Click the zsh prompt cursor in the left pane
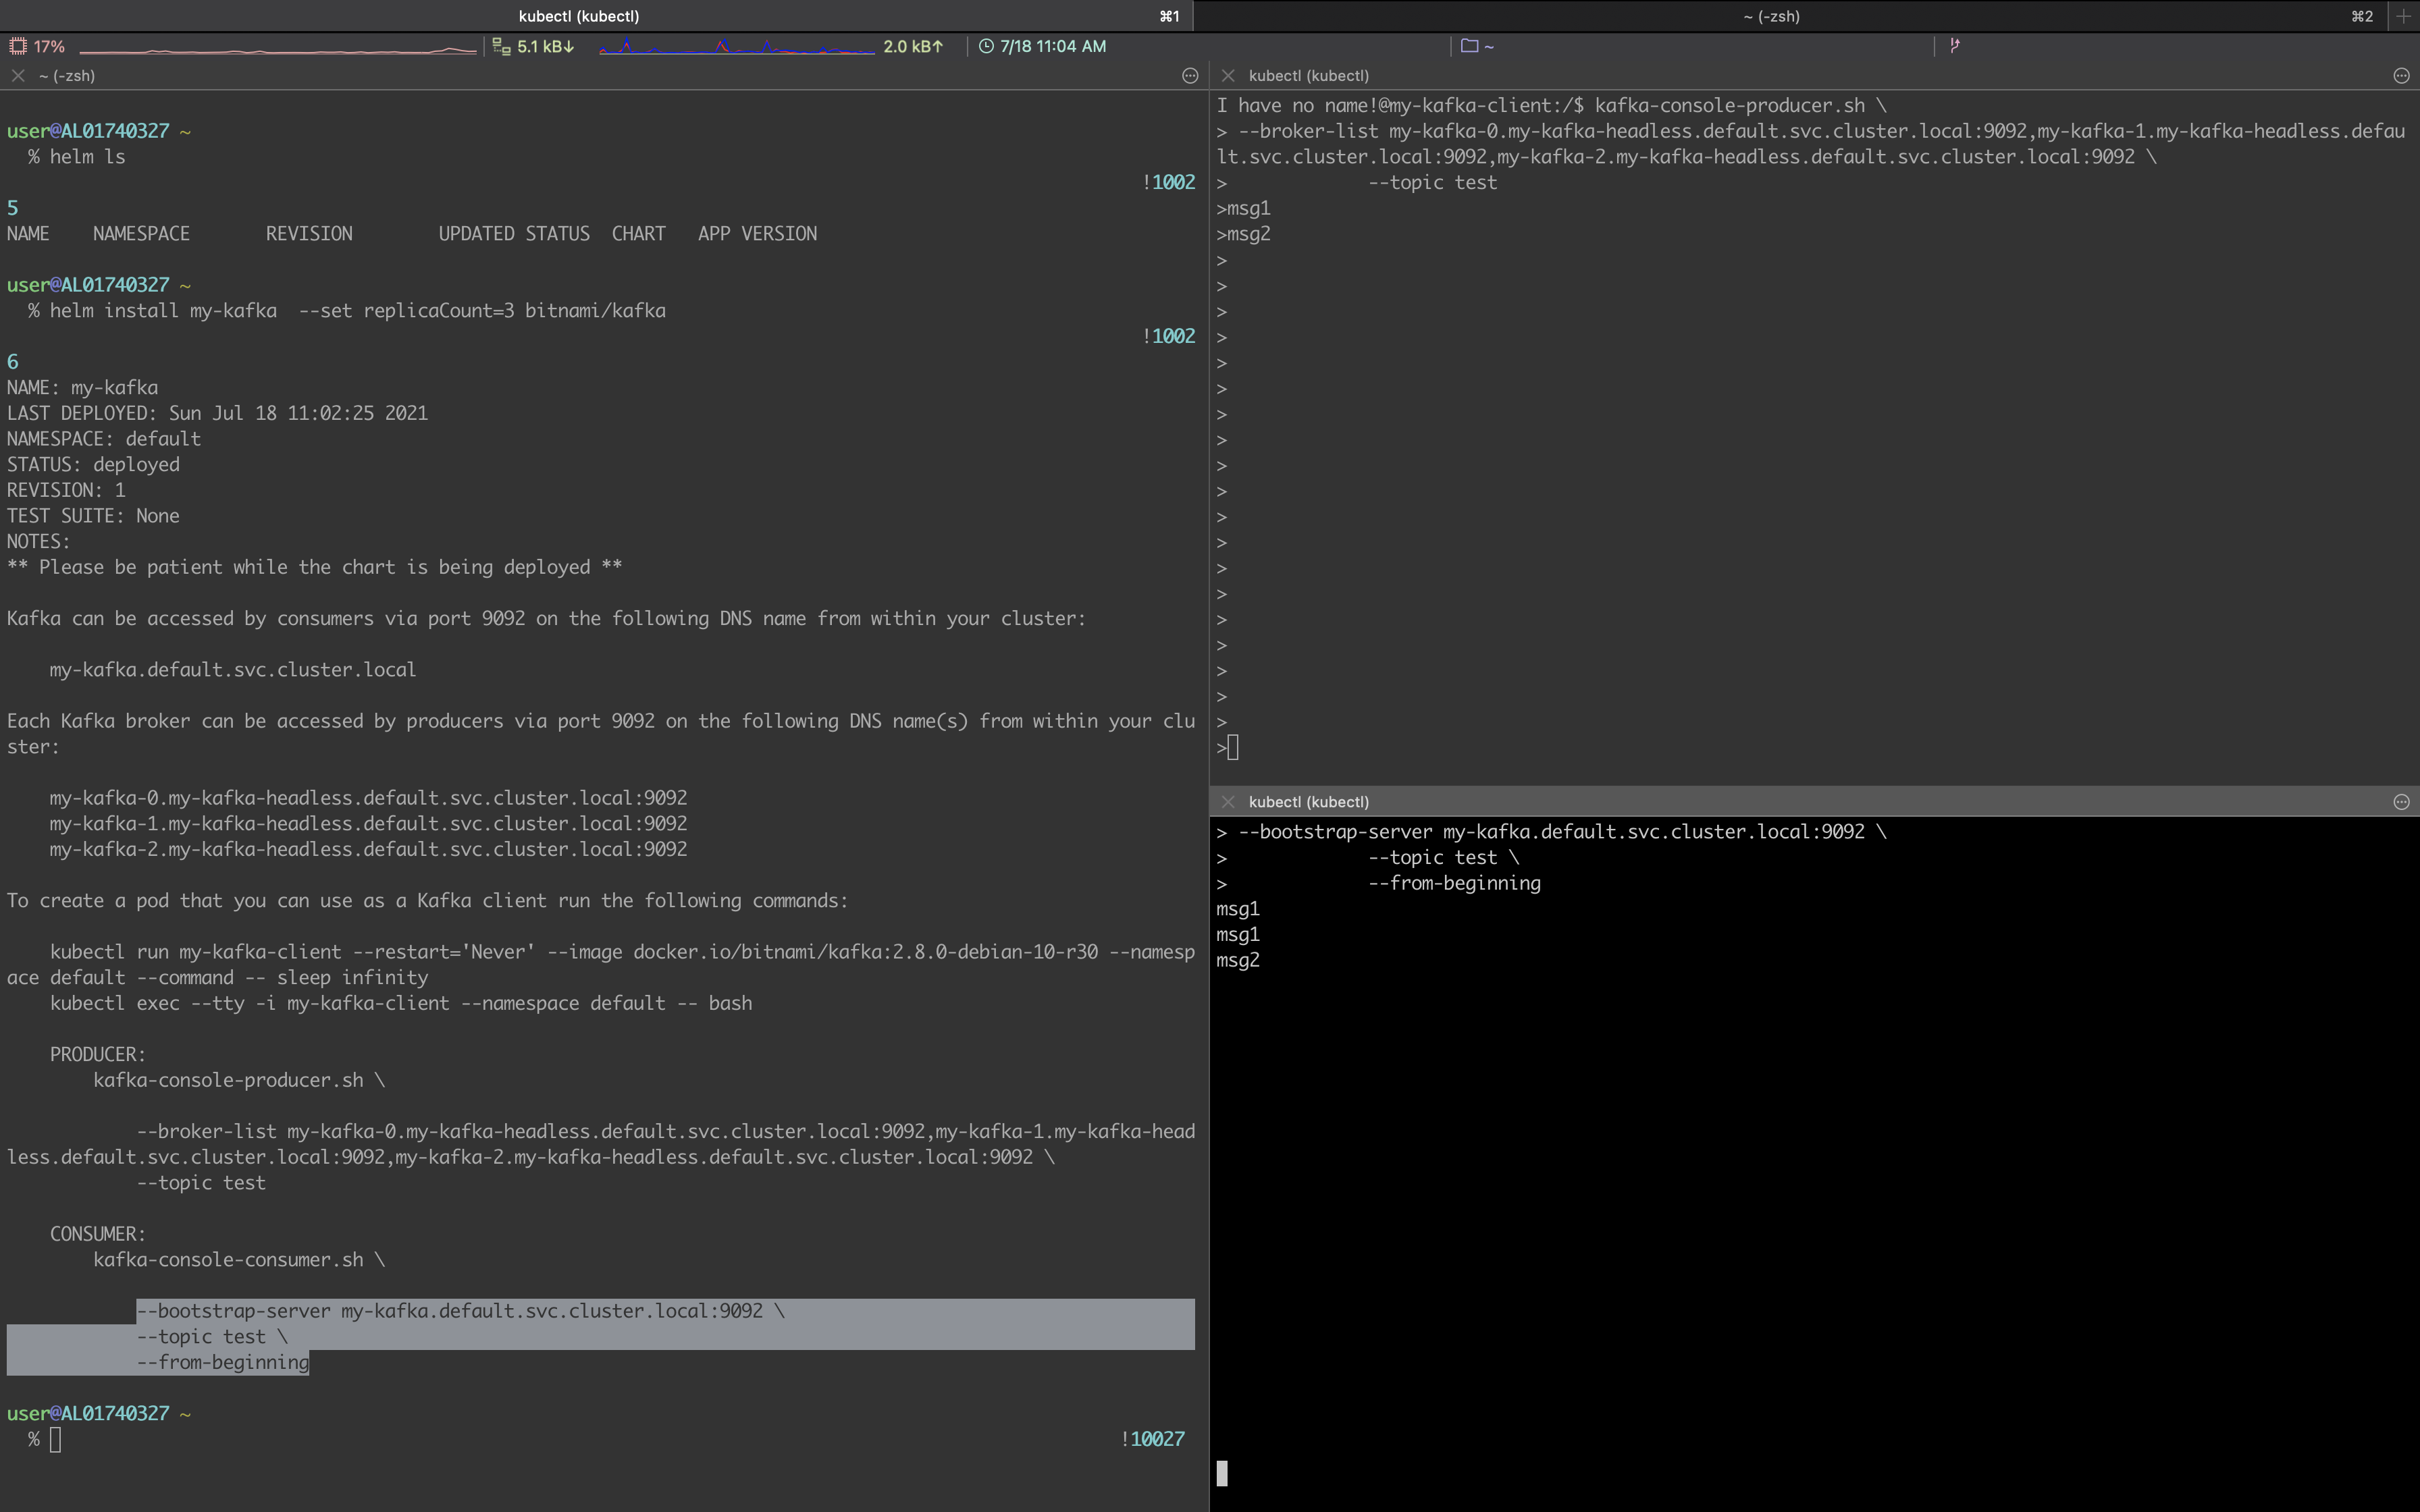 click(x=55, y=1439)
